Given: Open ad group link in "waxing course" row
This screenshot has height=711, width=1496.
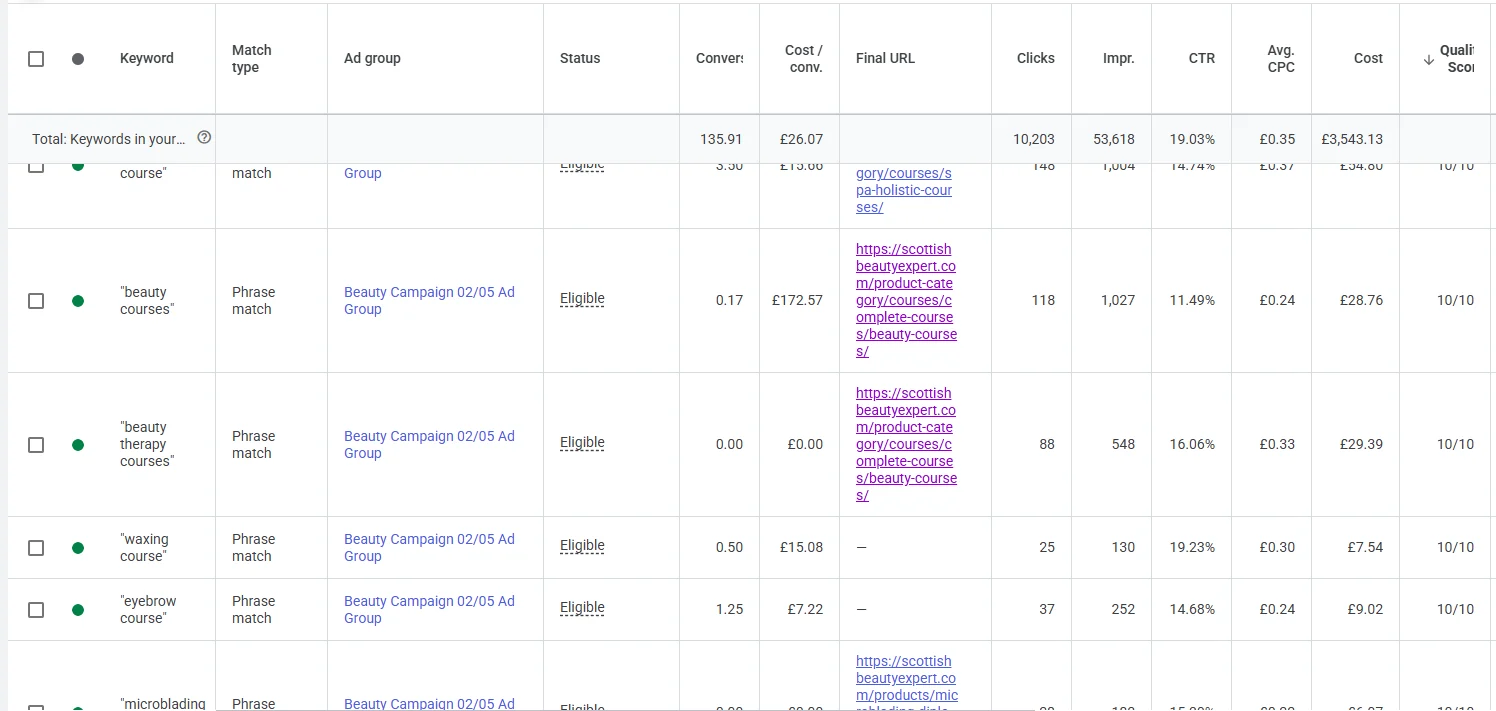Looking at the screenshot, I should coord(429,548).
